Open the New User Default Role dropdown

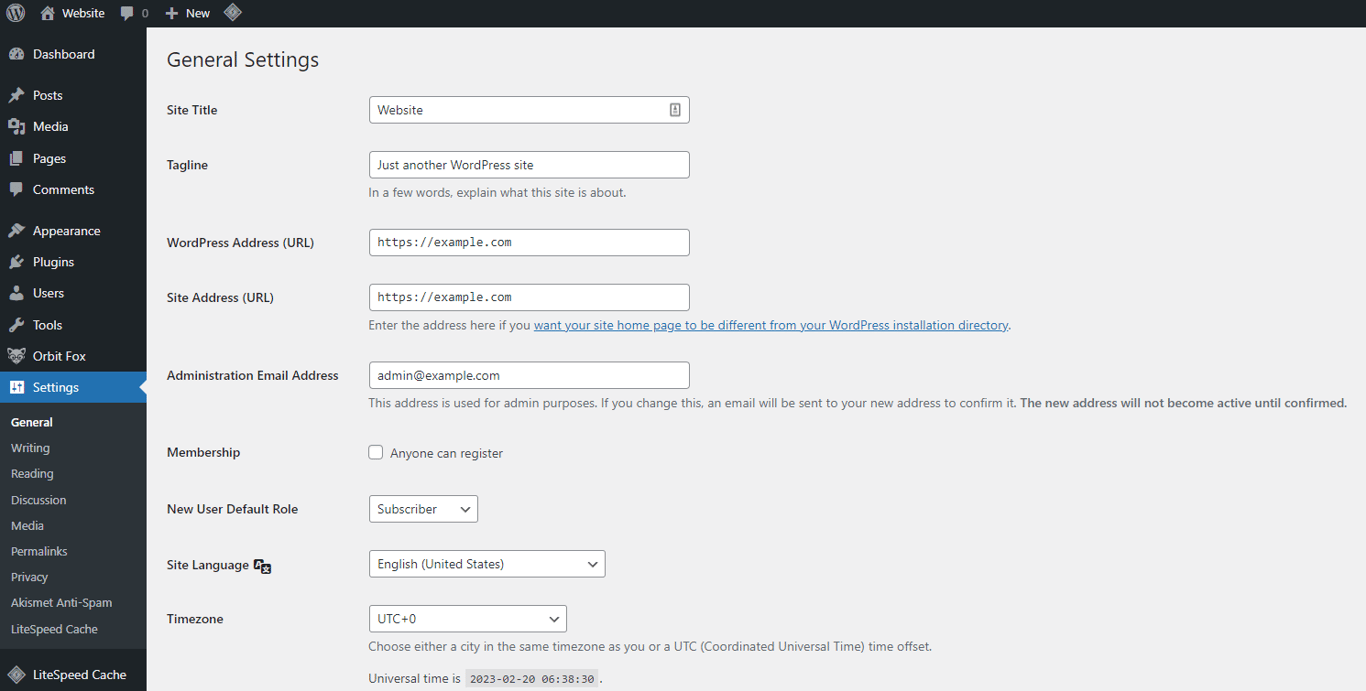(x=422, y=508)
